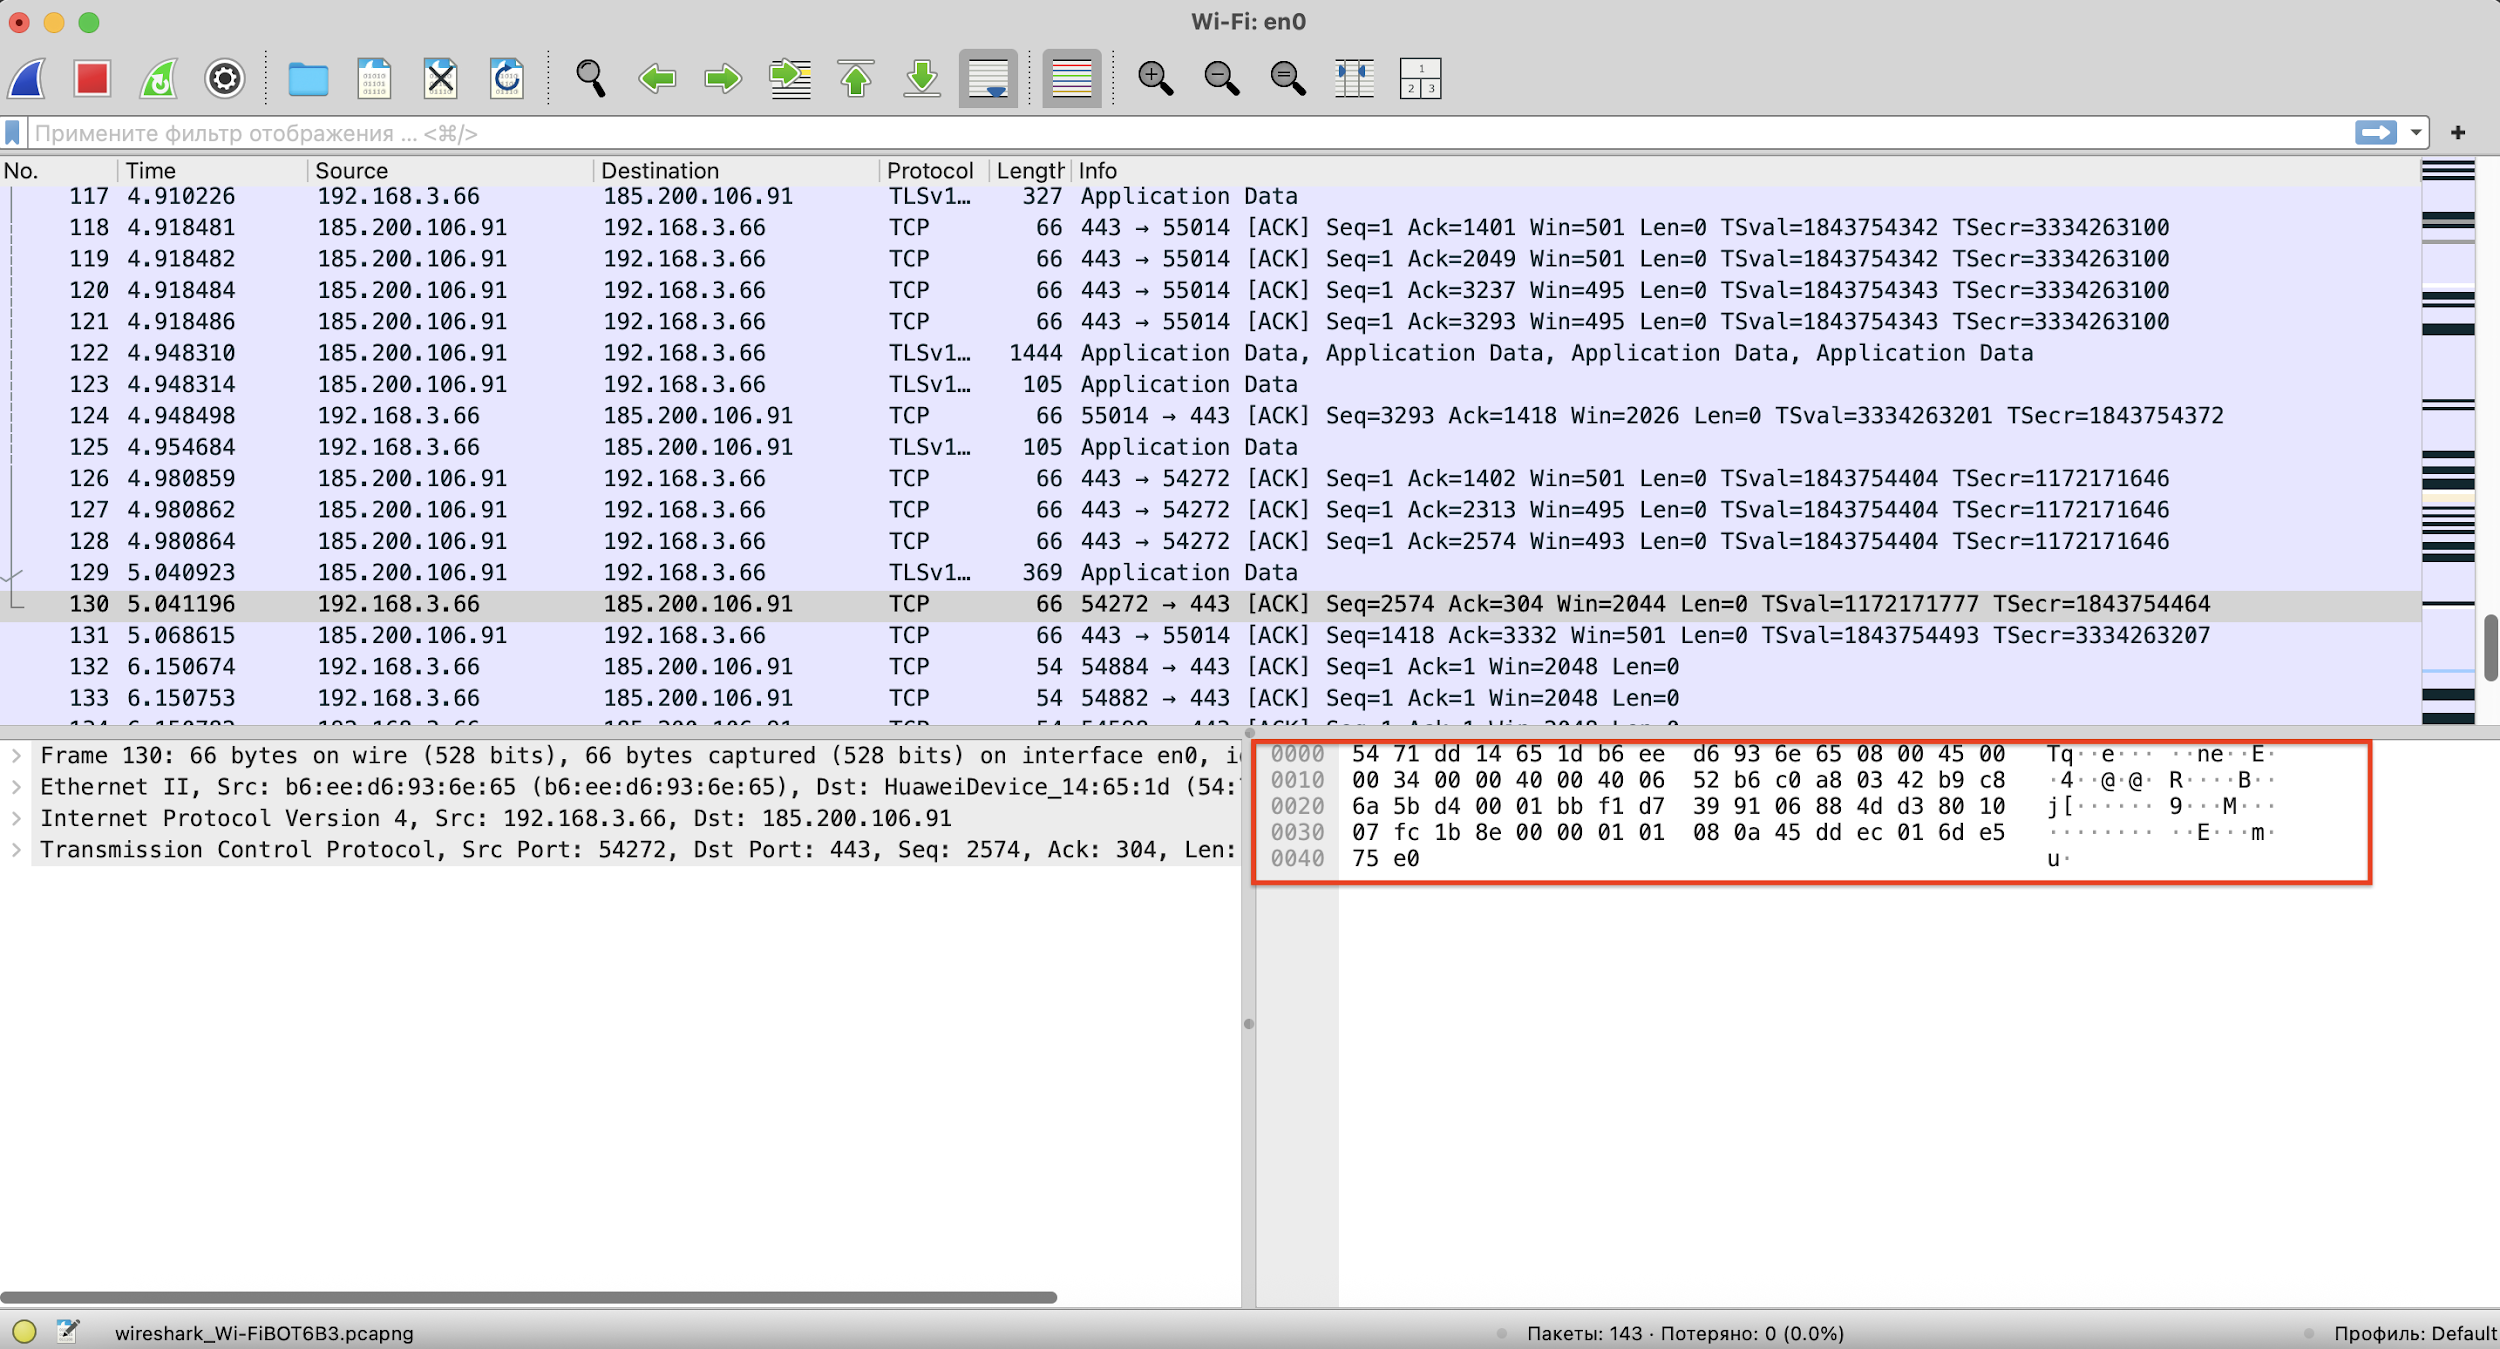Toggle packet list colorization

point(1071,78)
